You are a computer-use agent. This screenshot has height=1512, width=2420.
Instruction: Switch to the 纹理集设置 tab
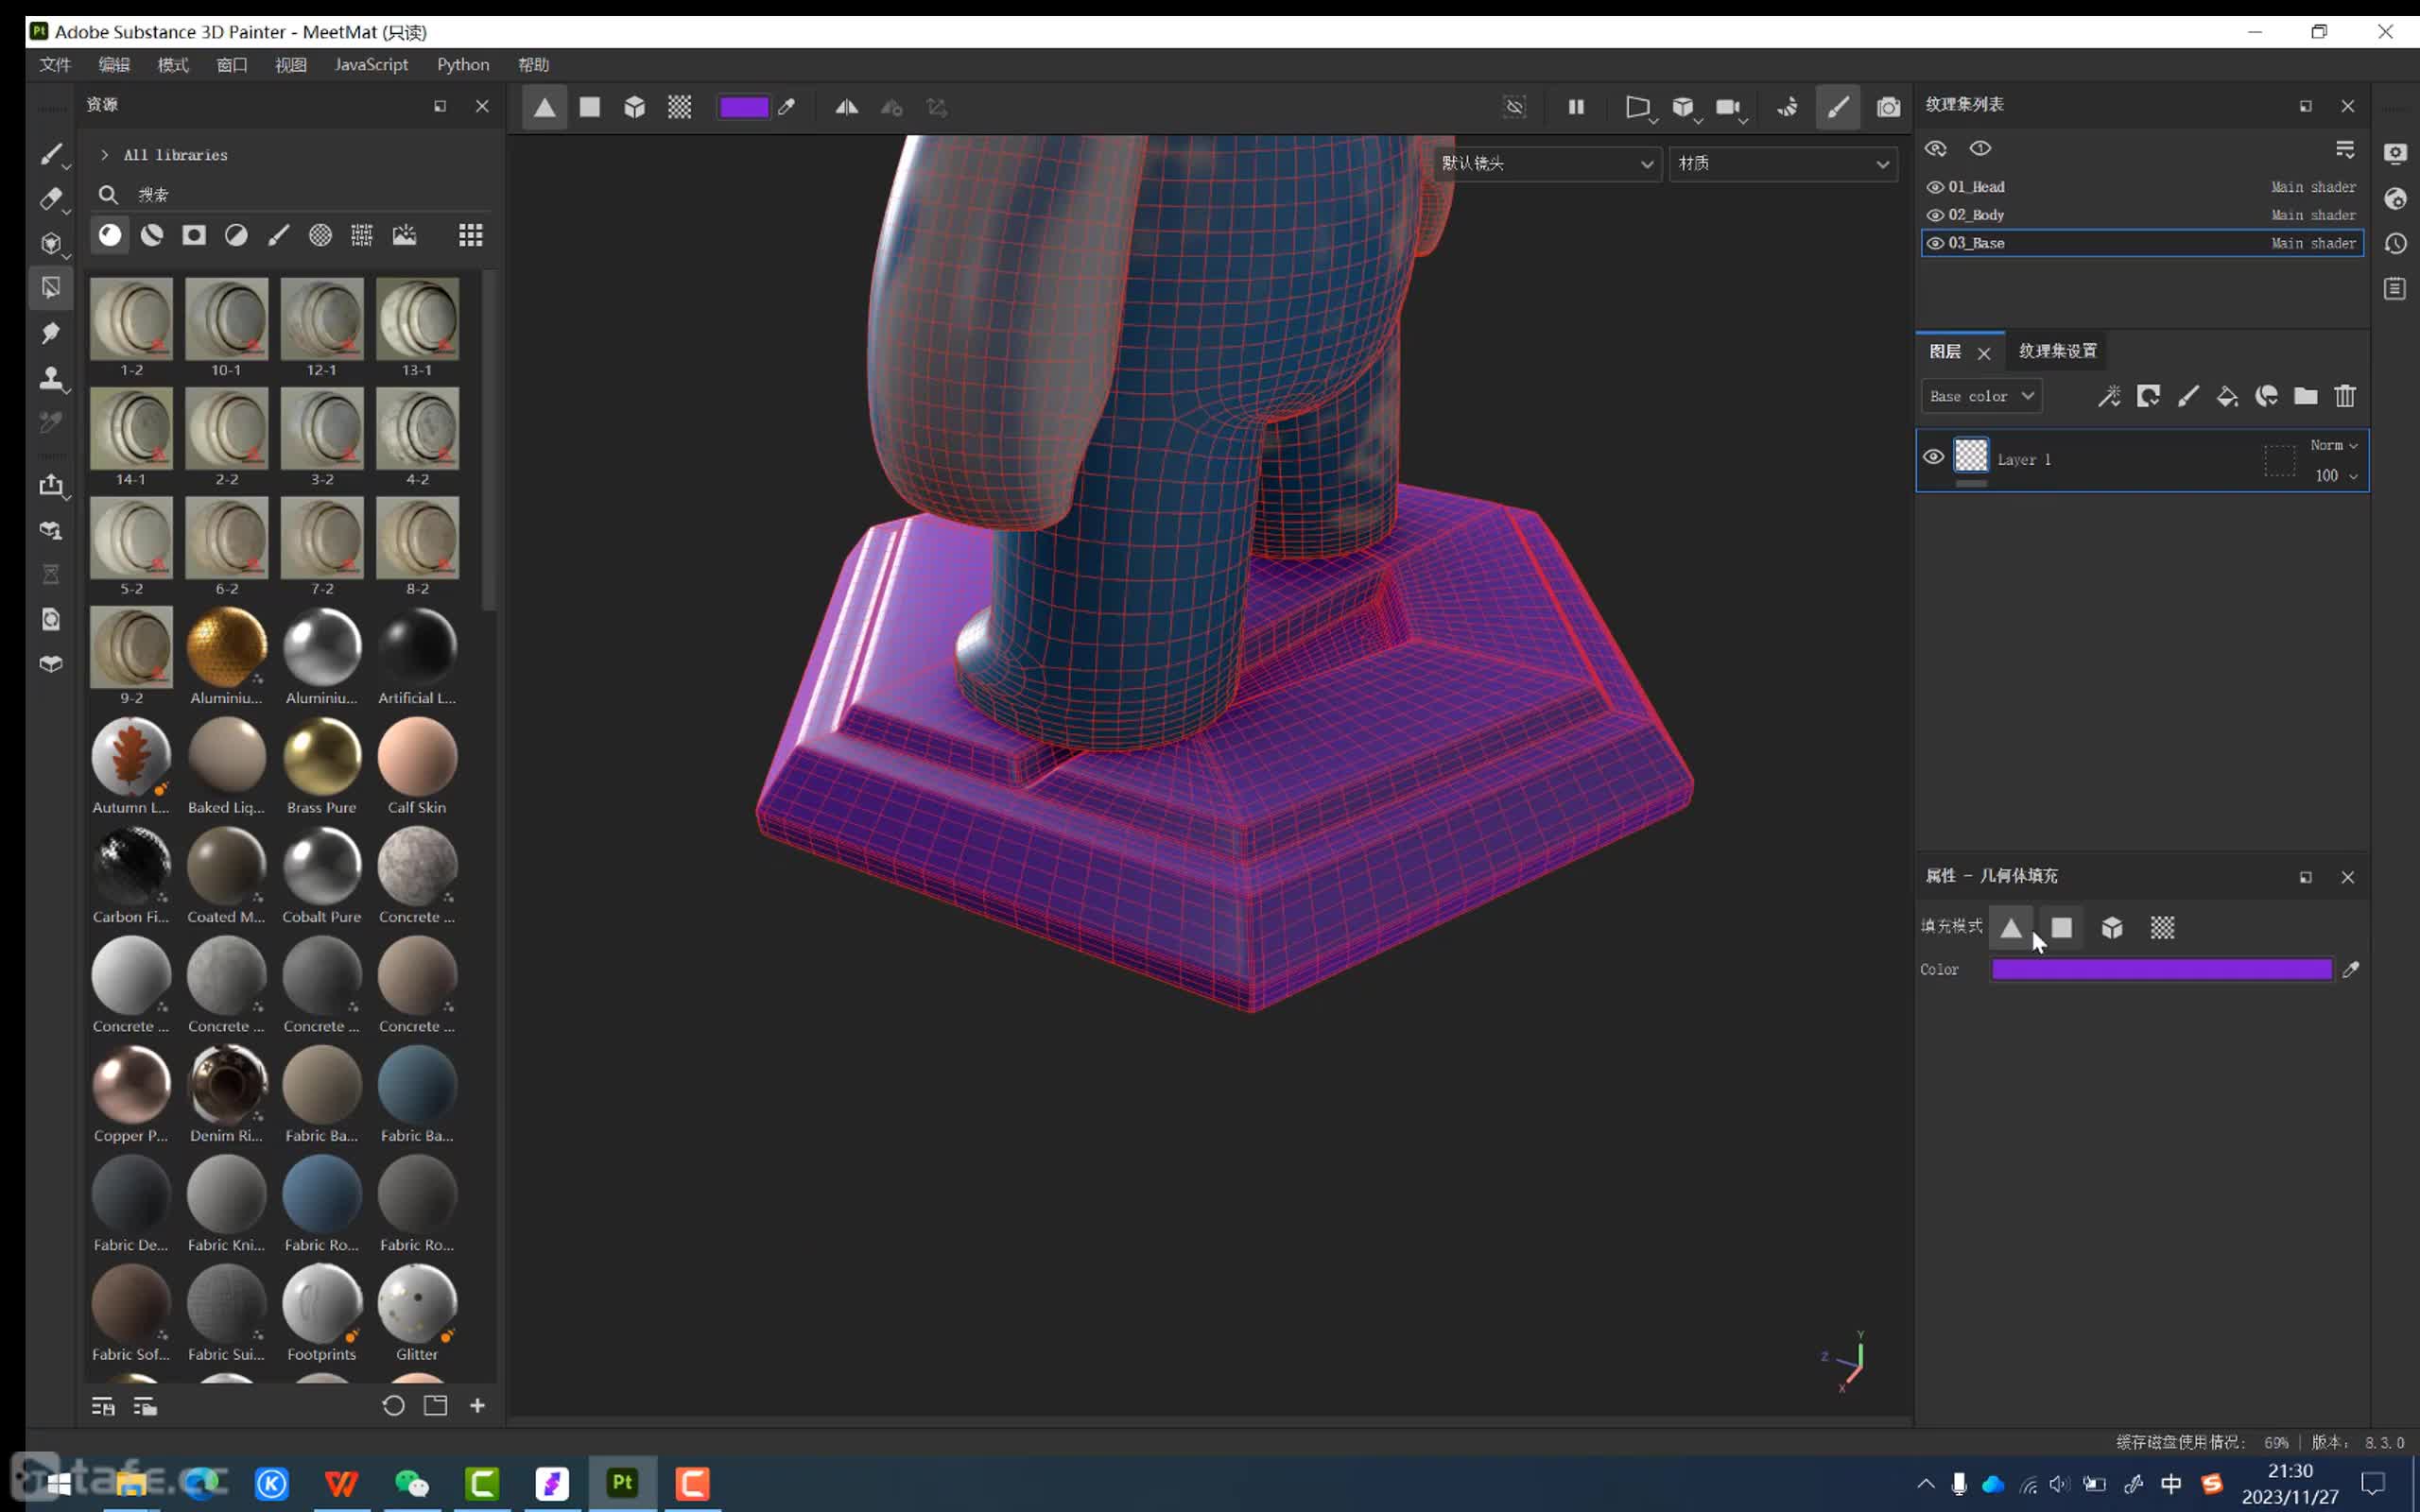(x=2057, y=351)
